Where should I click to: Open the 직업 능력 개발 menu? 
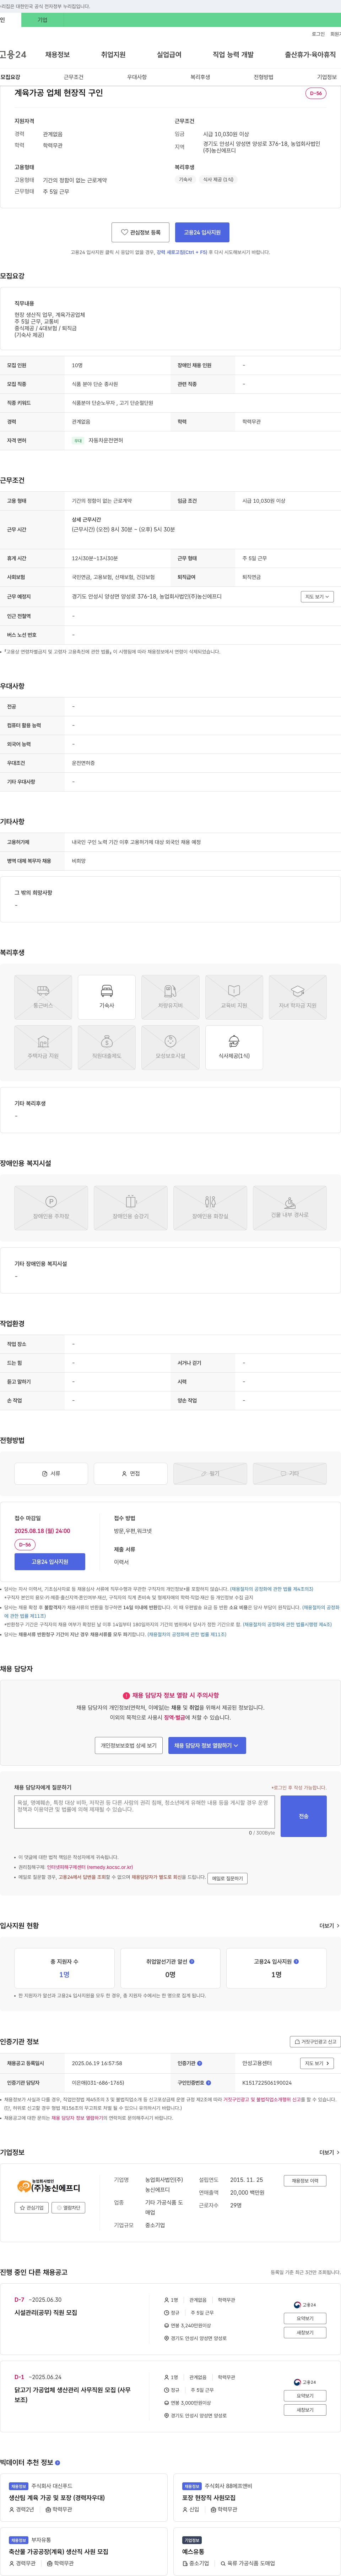233,55
